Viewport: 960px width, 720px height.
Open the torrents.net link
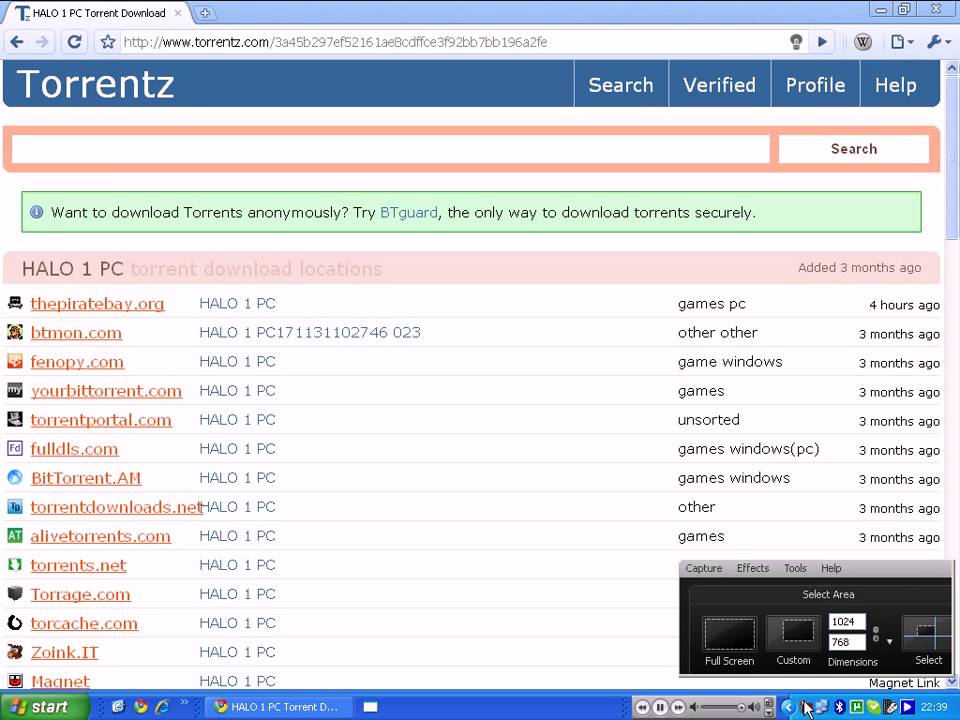tap(78, 565)
